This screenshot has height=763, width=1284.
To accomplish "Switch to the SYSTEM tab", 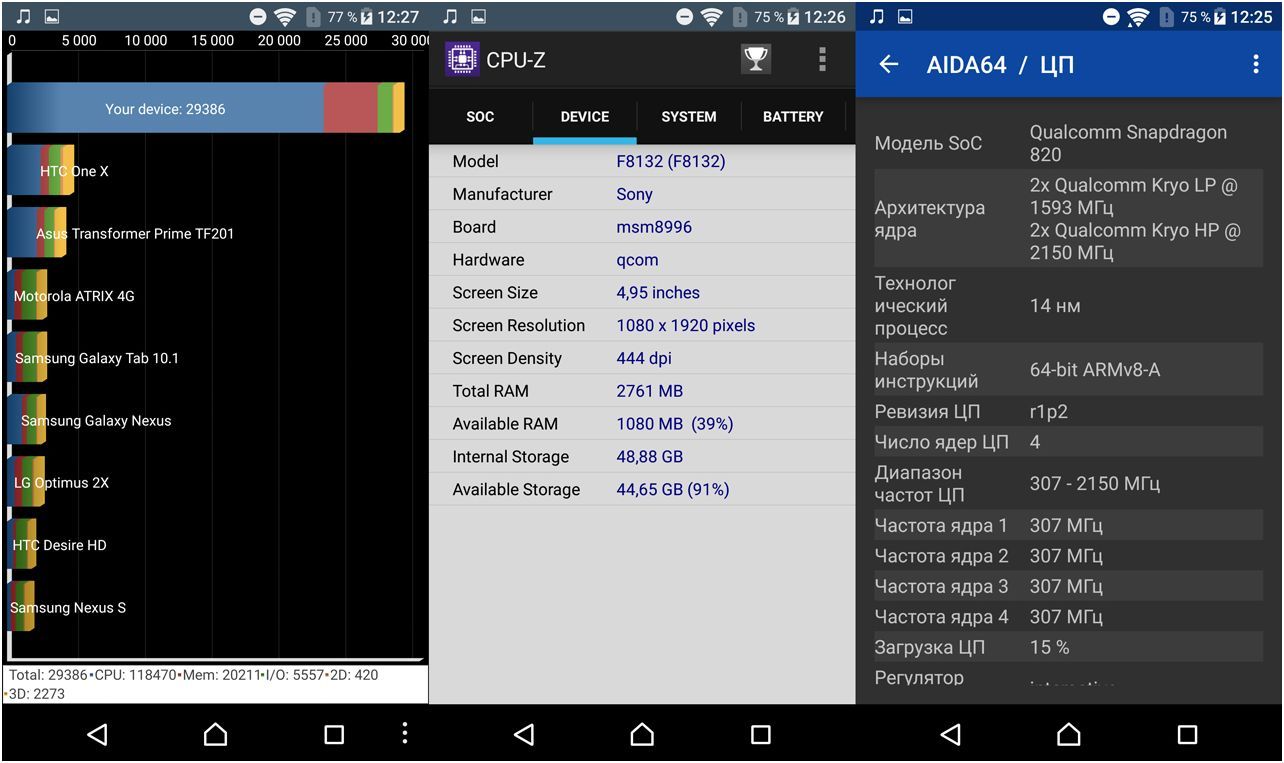I will pos(688,117).
